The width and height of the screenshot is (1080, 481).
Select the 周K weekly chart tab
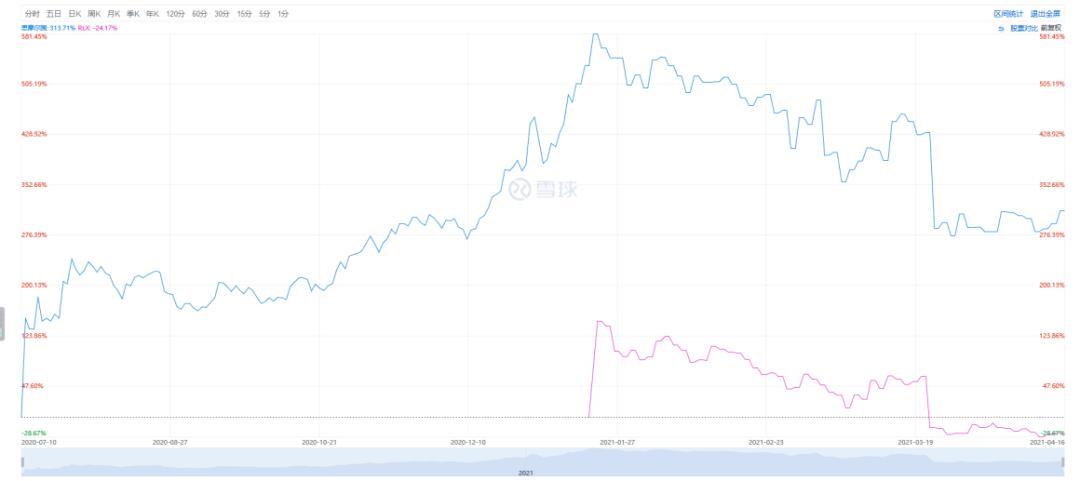[x=94, y=14]
